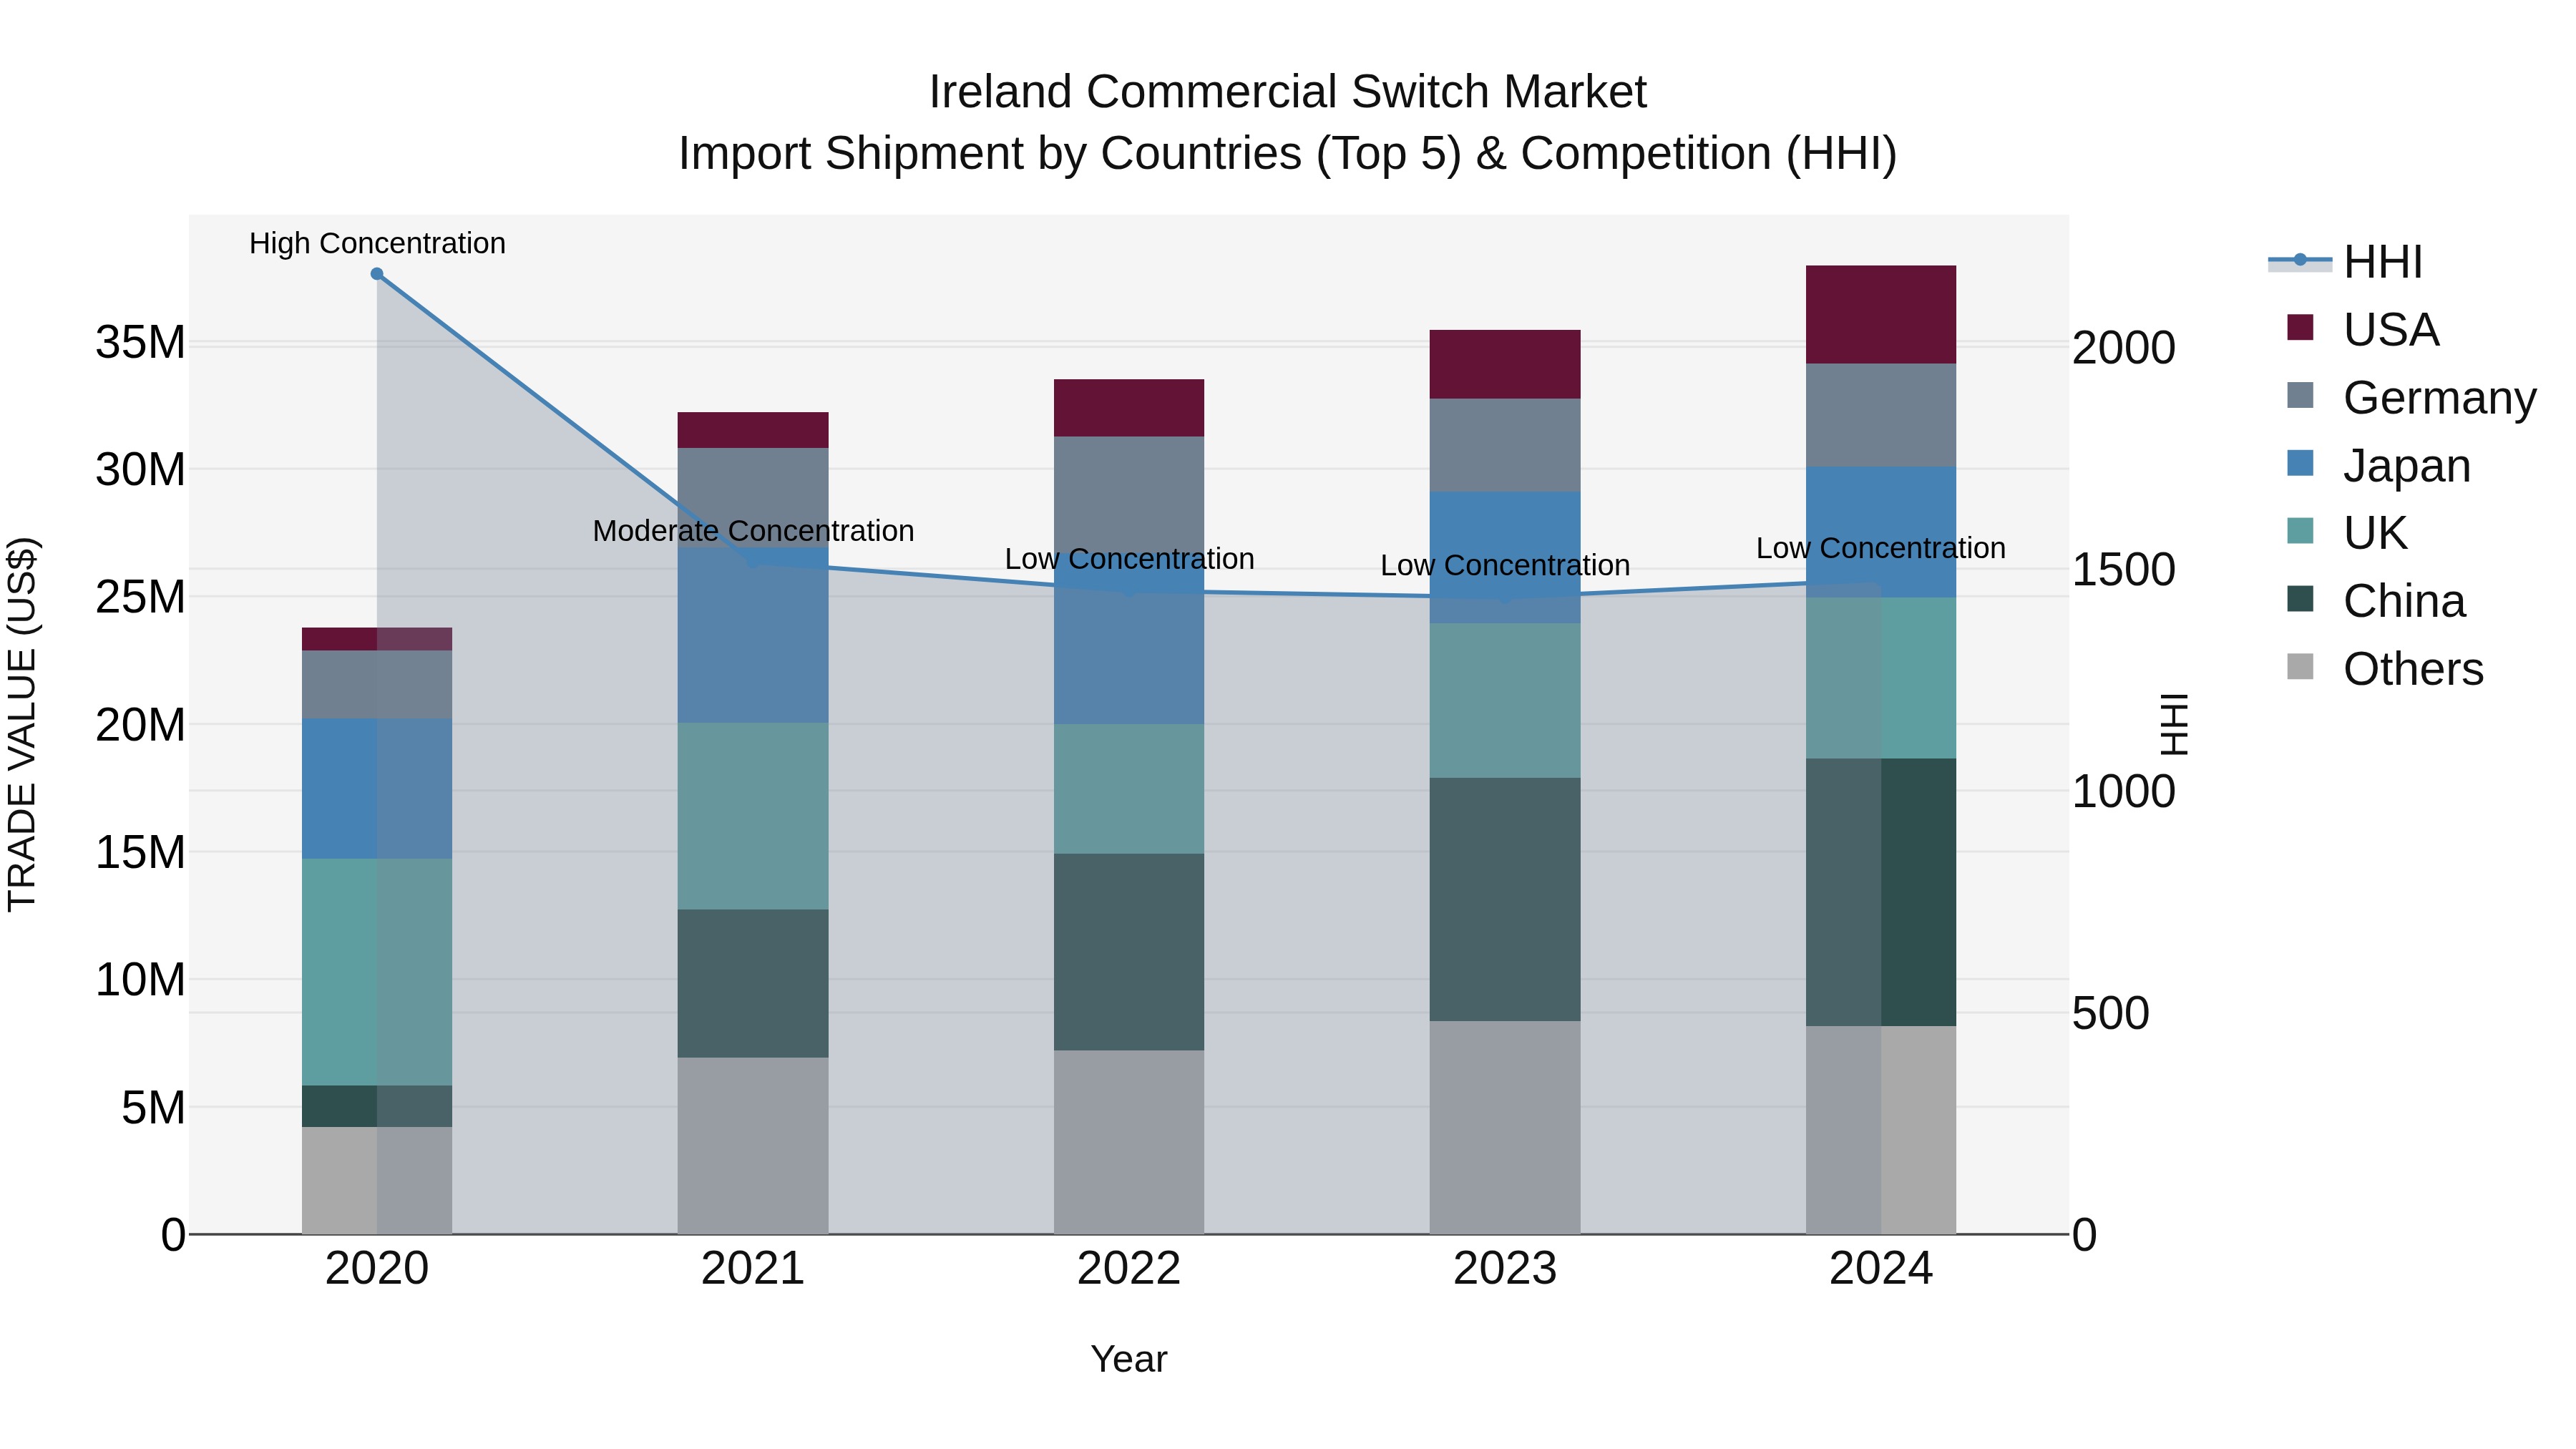Click the USA segment of 2023 bar
The width and height of the screenshot is (2576, 1449).
1504,364
